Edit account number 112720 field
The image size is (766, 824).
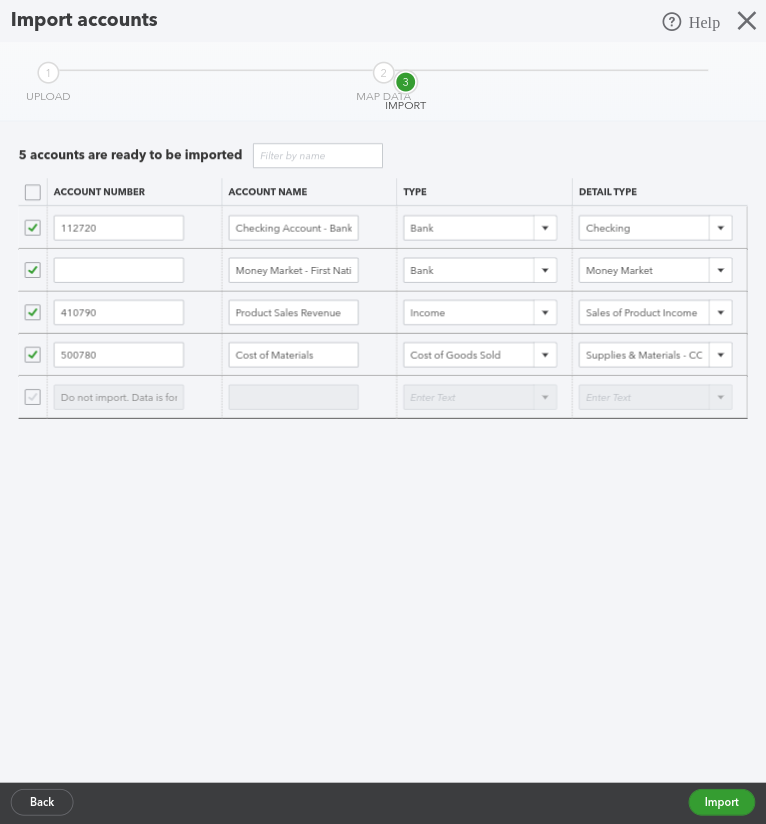pos(119,228)
